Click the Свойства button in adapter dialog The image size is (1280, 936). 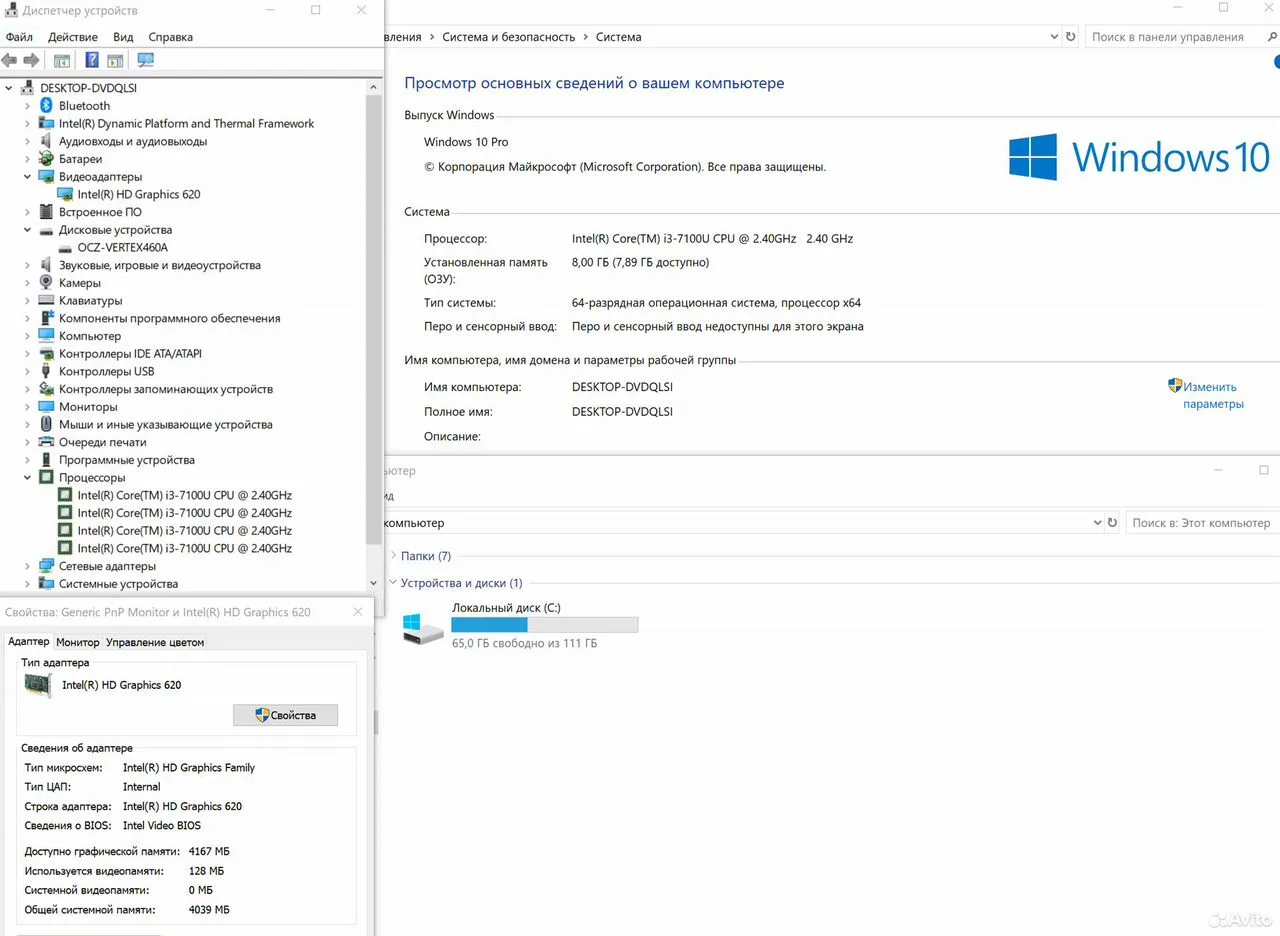285,715
